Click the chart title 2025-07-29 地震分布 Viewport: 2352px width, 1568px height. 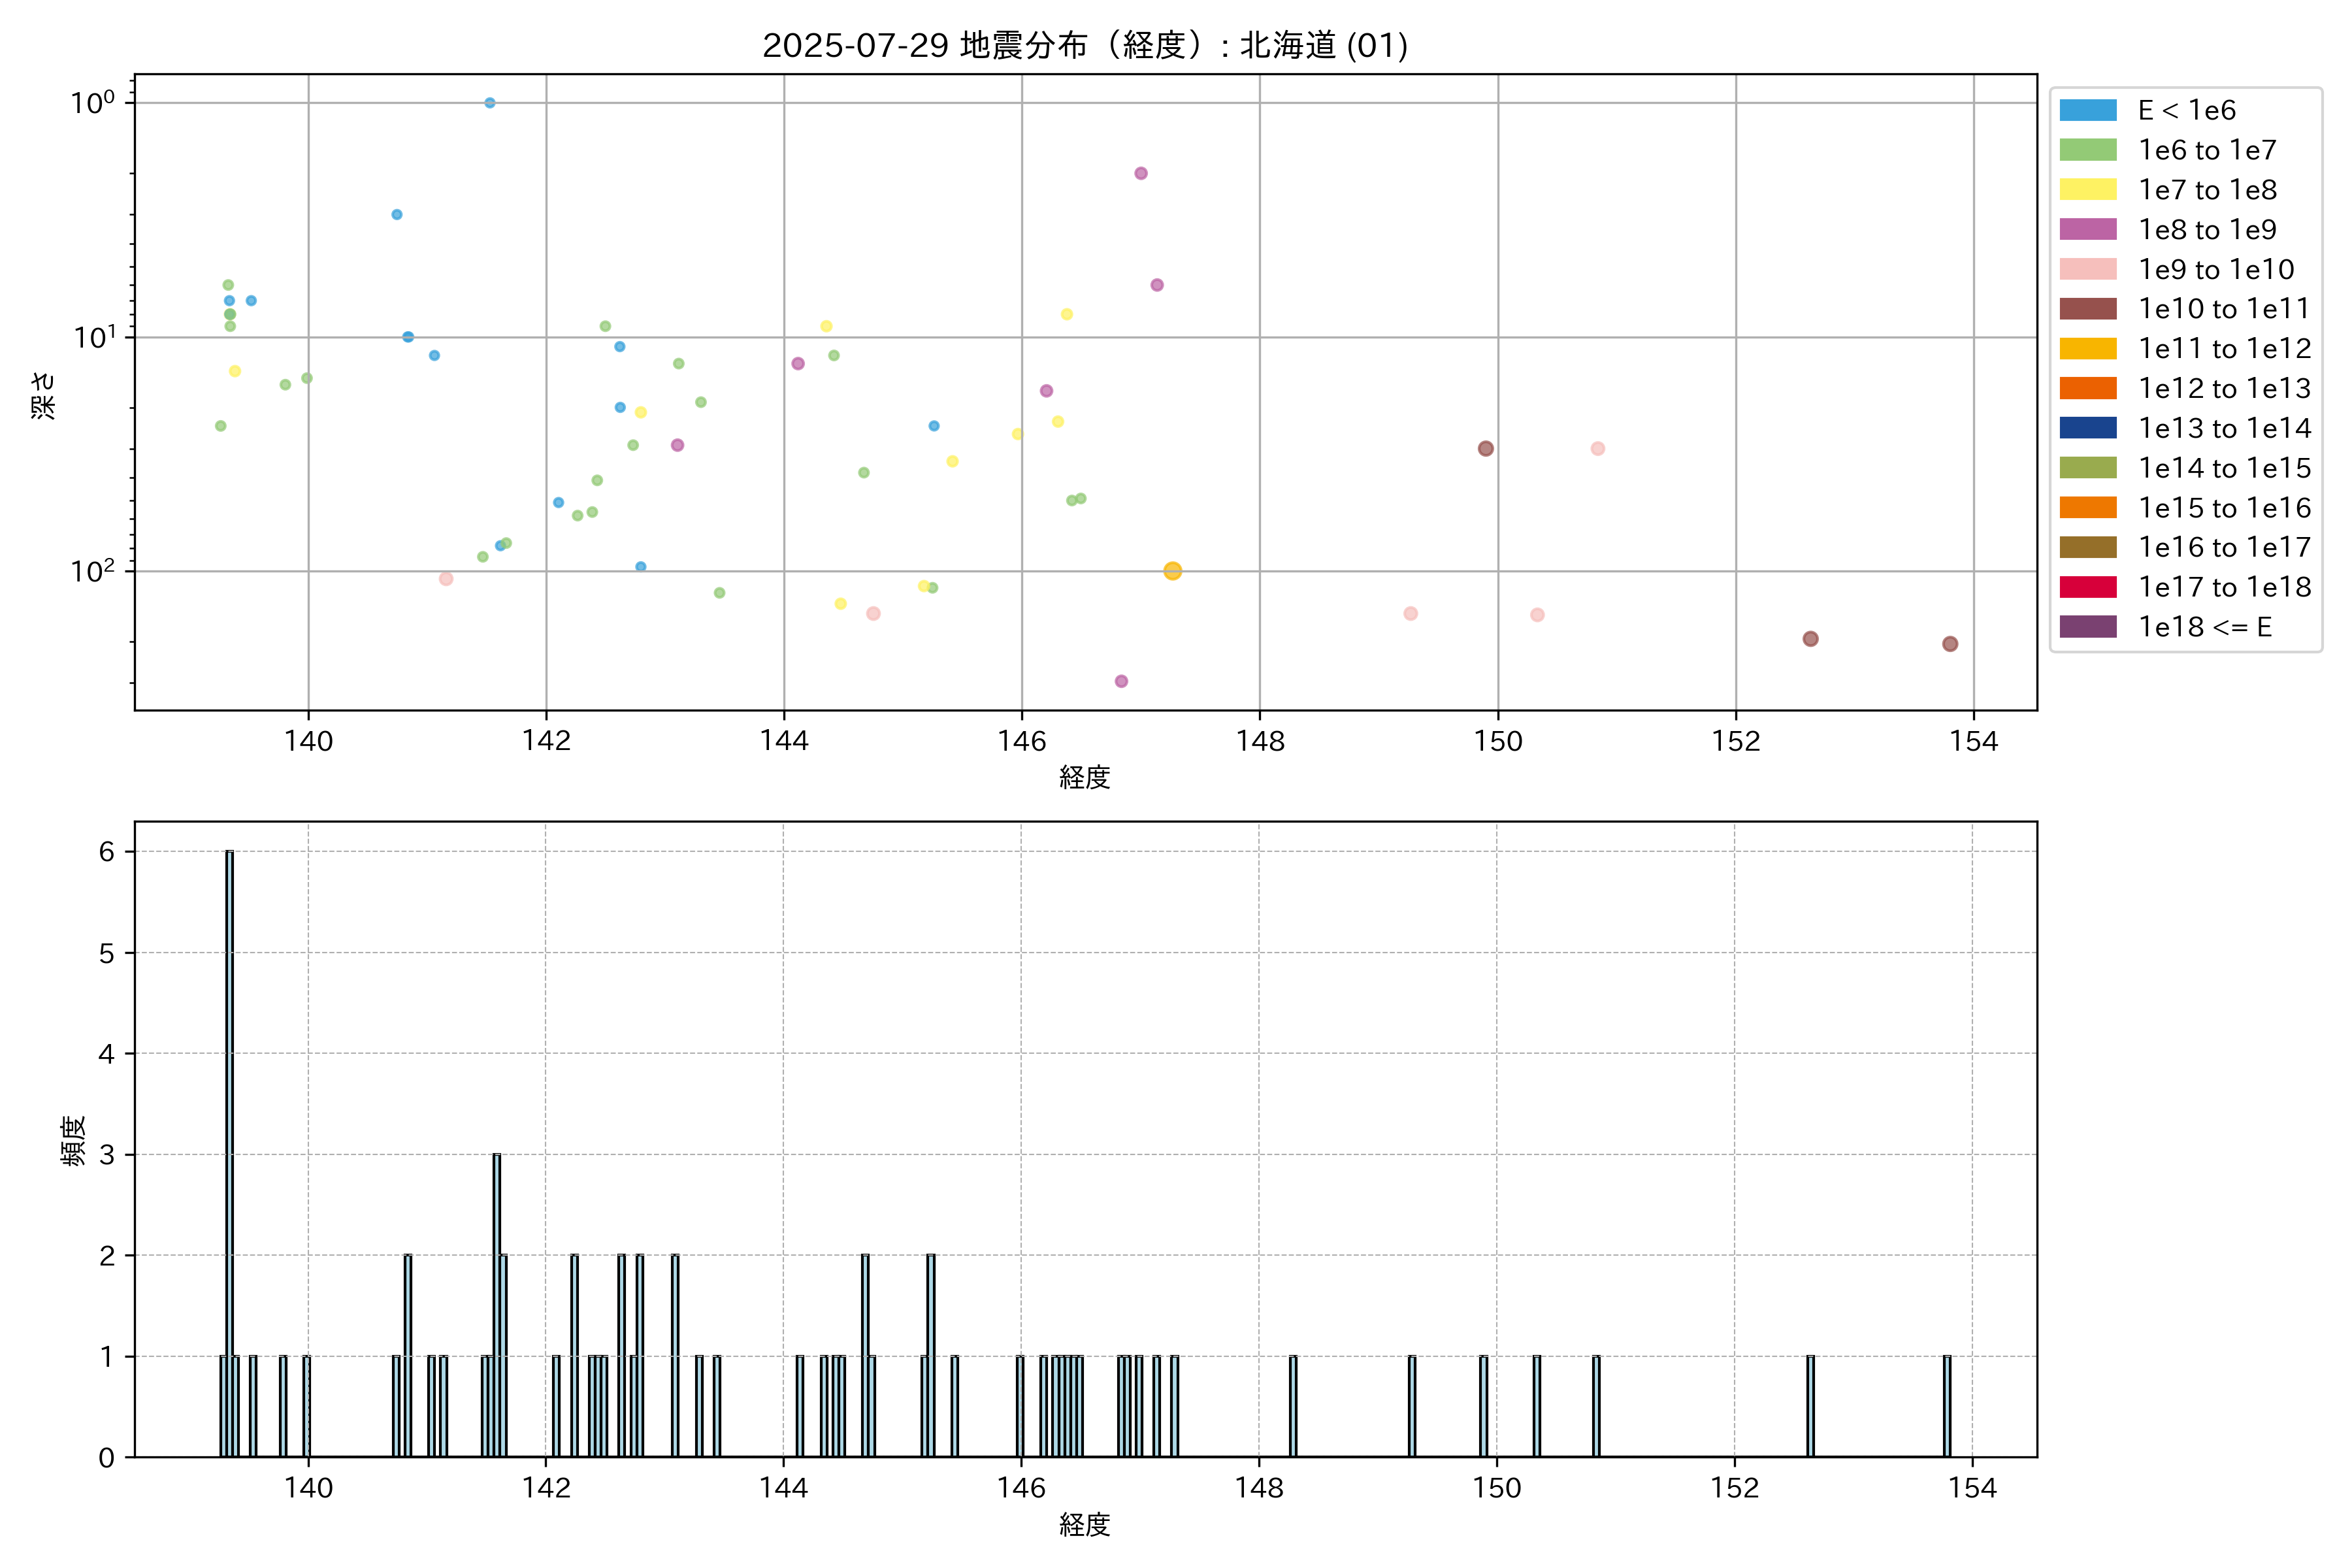coord(1084,45)
